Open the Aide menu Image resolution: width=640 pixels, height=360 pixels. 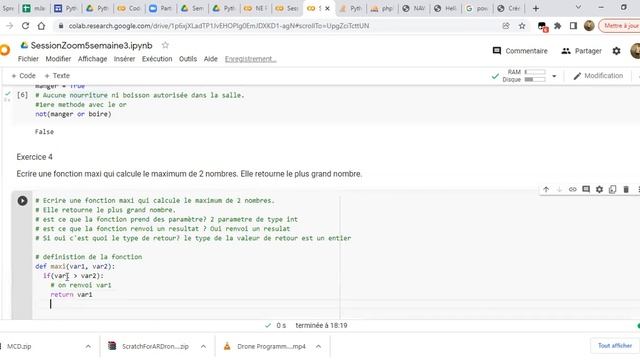pyautogui.click(x=211, y=59)
